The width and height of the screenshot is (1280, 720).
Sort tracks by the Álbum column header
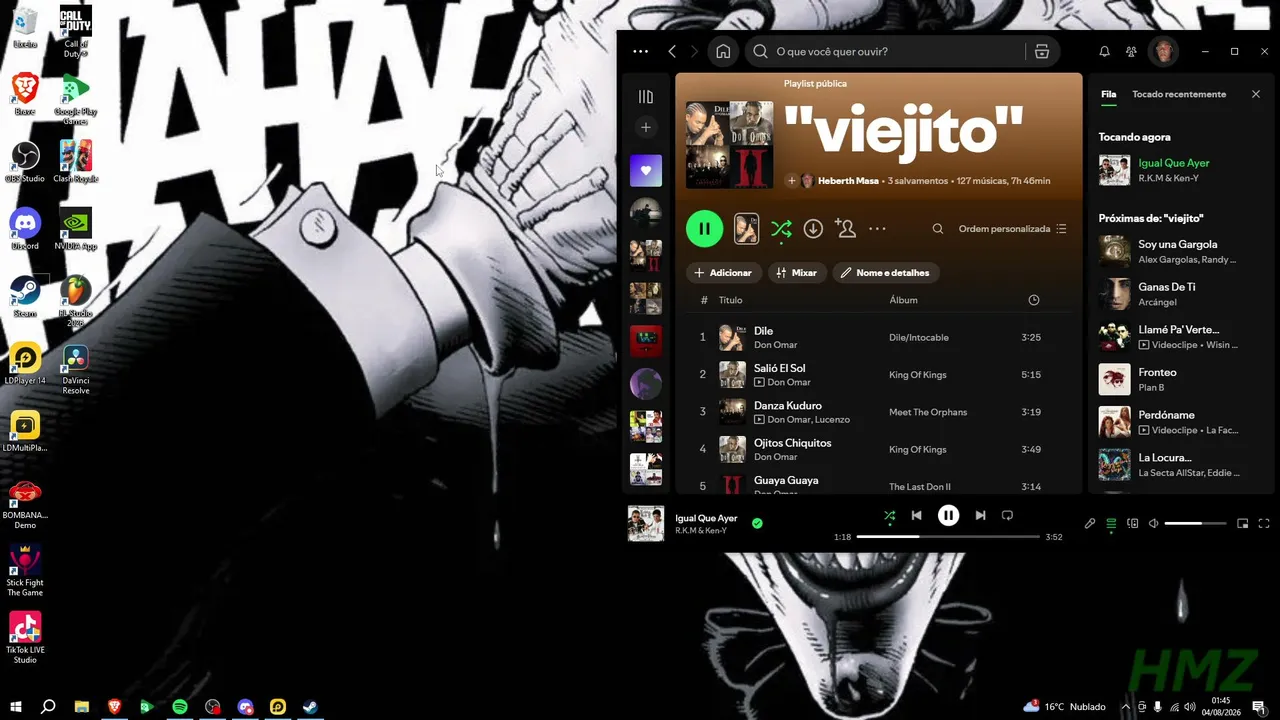(903, 300)
